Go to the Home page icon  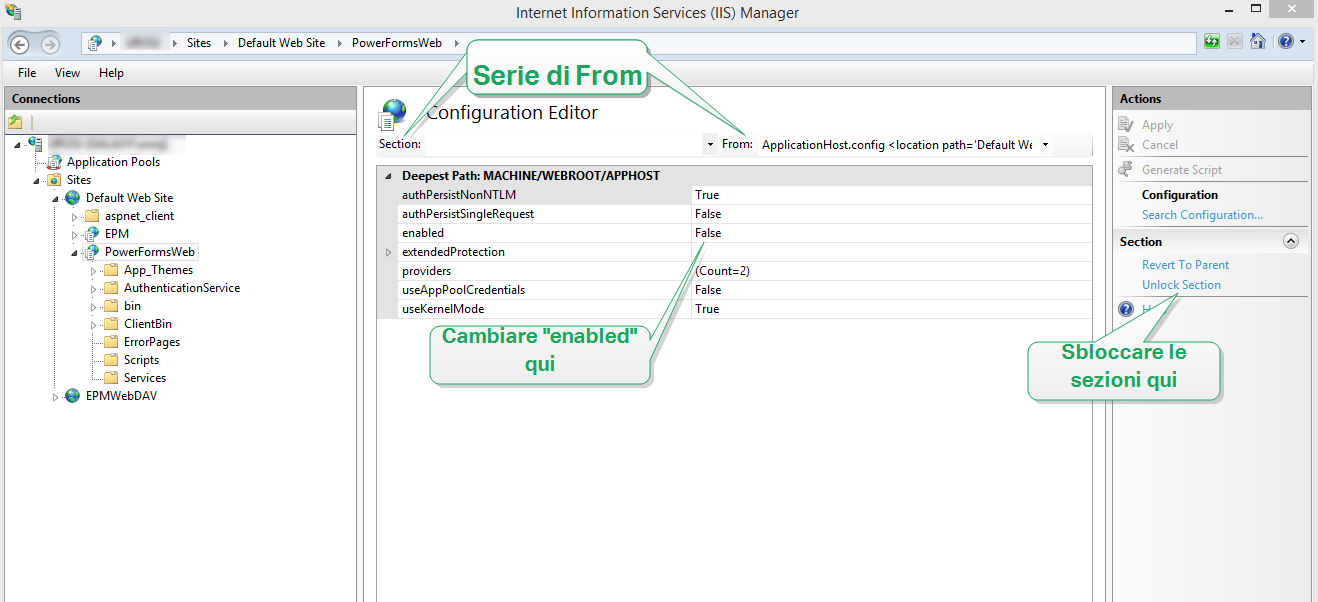[x=1258, y=42]
